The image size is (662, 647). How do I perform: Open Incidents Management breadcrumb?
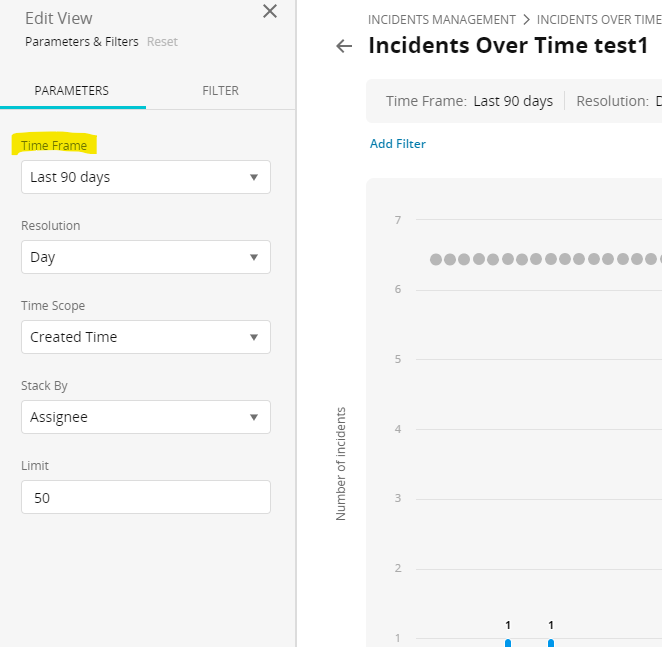point(441,19)
